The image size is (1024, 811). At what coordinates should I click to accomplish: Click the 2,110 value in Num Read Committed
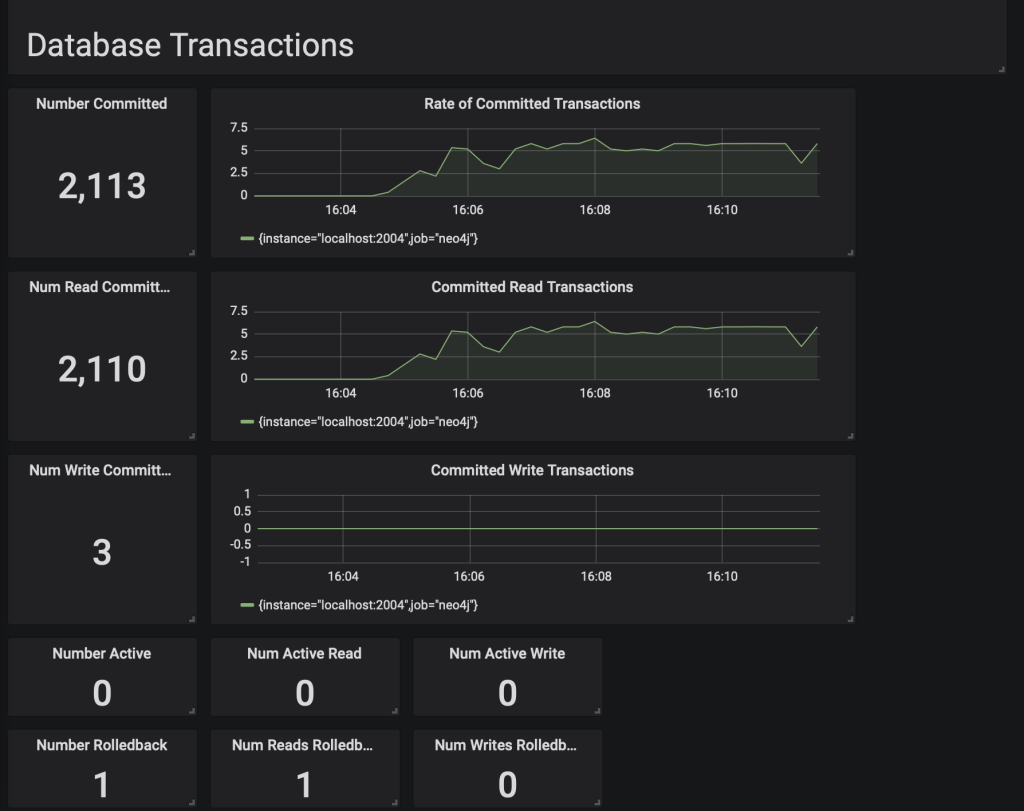[x=101, y=369]
